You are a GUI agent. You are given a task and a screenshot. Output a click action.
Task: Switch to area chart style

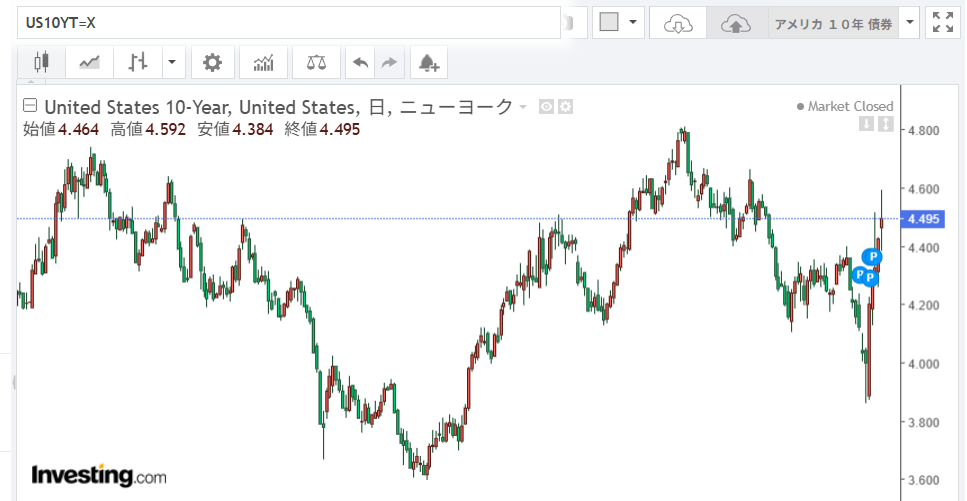[x=89, y=62]
